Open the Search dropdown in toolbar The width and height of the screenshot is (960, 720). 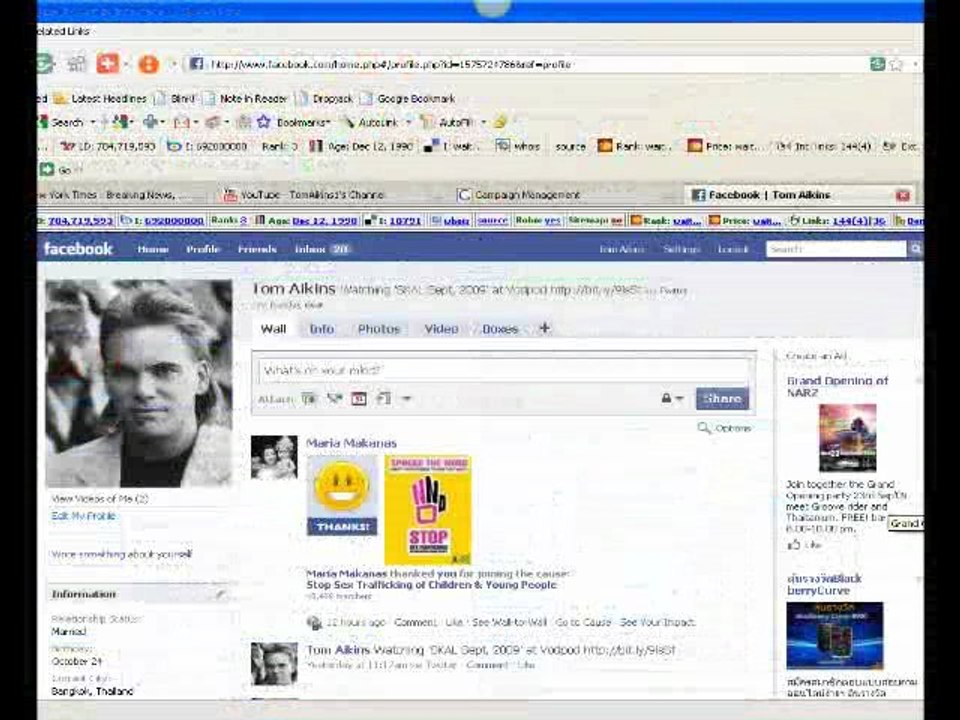tap(92, 122)
